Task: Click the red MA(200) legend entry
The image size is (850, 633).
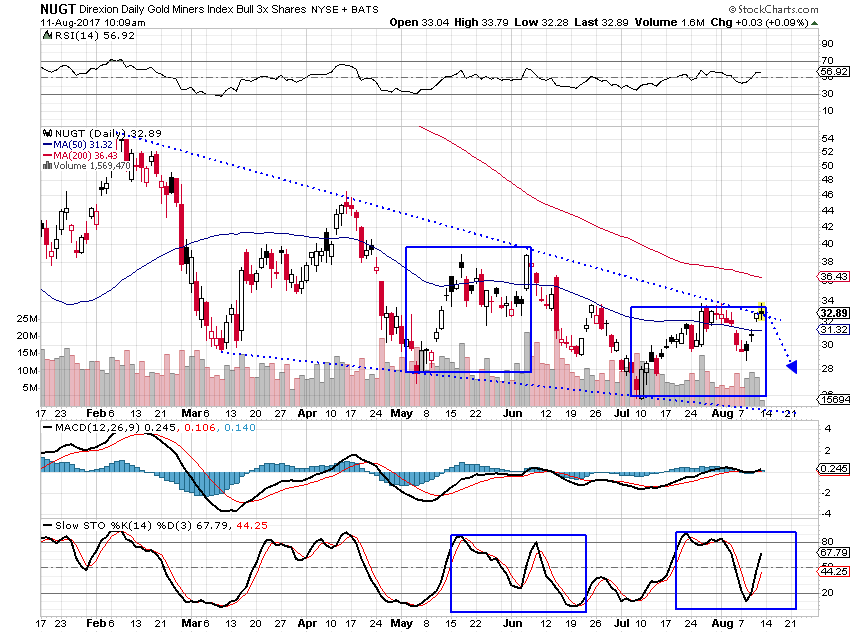Action: click(x=76, y=155)
